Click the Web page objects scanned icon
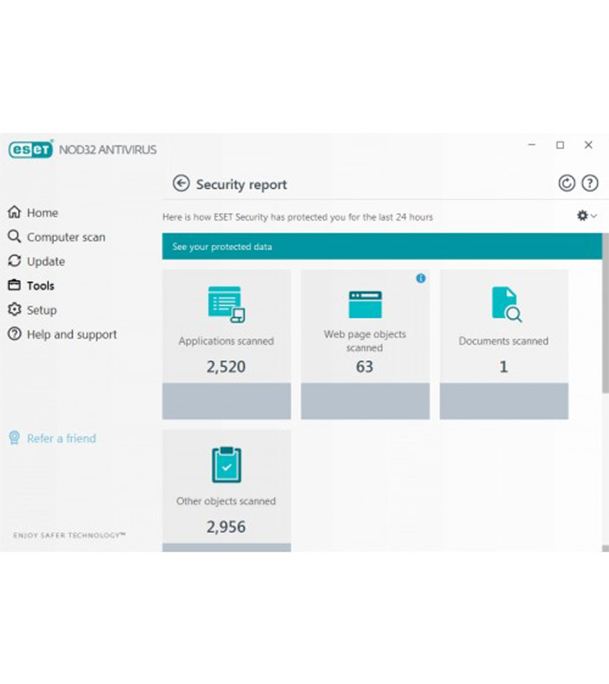Image resolution: width=609 pixels, height=684 pixels. pos(365,304)
